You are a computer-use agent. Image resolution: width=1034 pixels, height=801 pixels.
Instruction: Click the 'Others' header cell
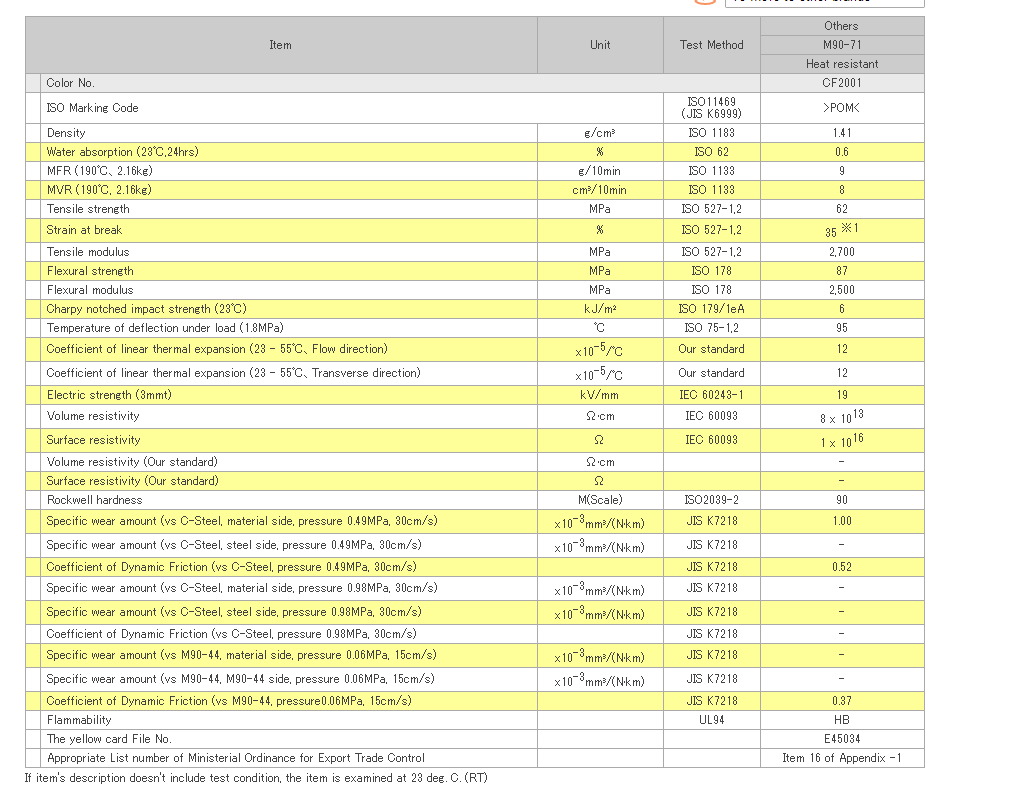coord(841,26)
